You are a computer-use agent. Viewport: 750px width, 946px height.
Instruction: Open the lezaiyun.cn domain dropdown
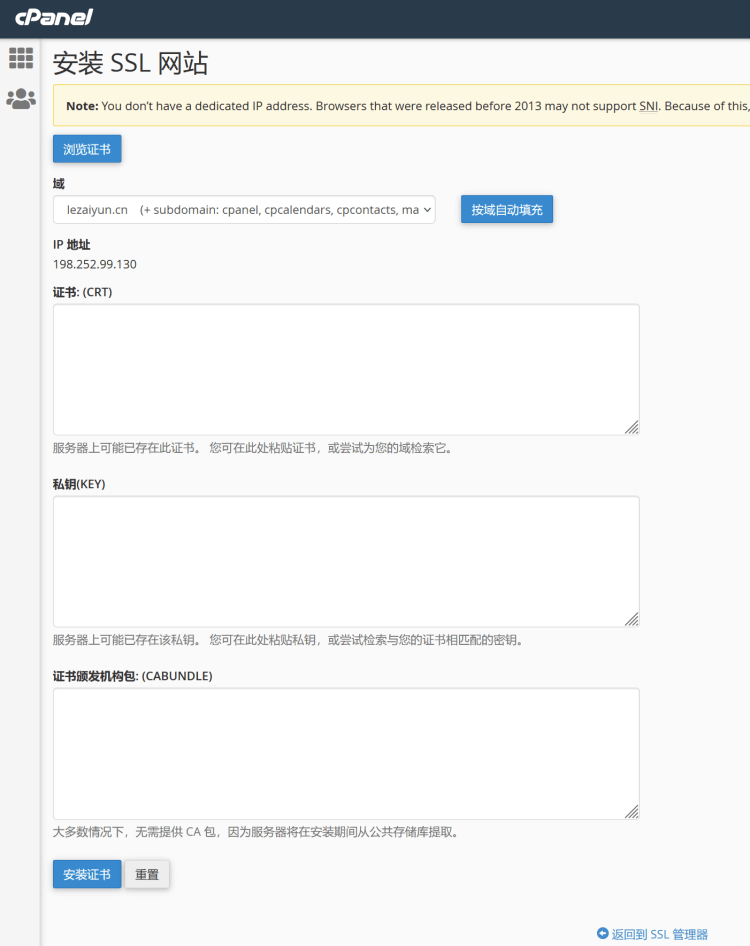pos(244,209)
